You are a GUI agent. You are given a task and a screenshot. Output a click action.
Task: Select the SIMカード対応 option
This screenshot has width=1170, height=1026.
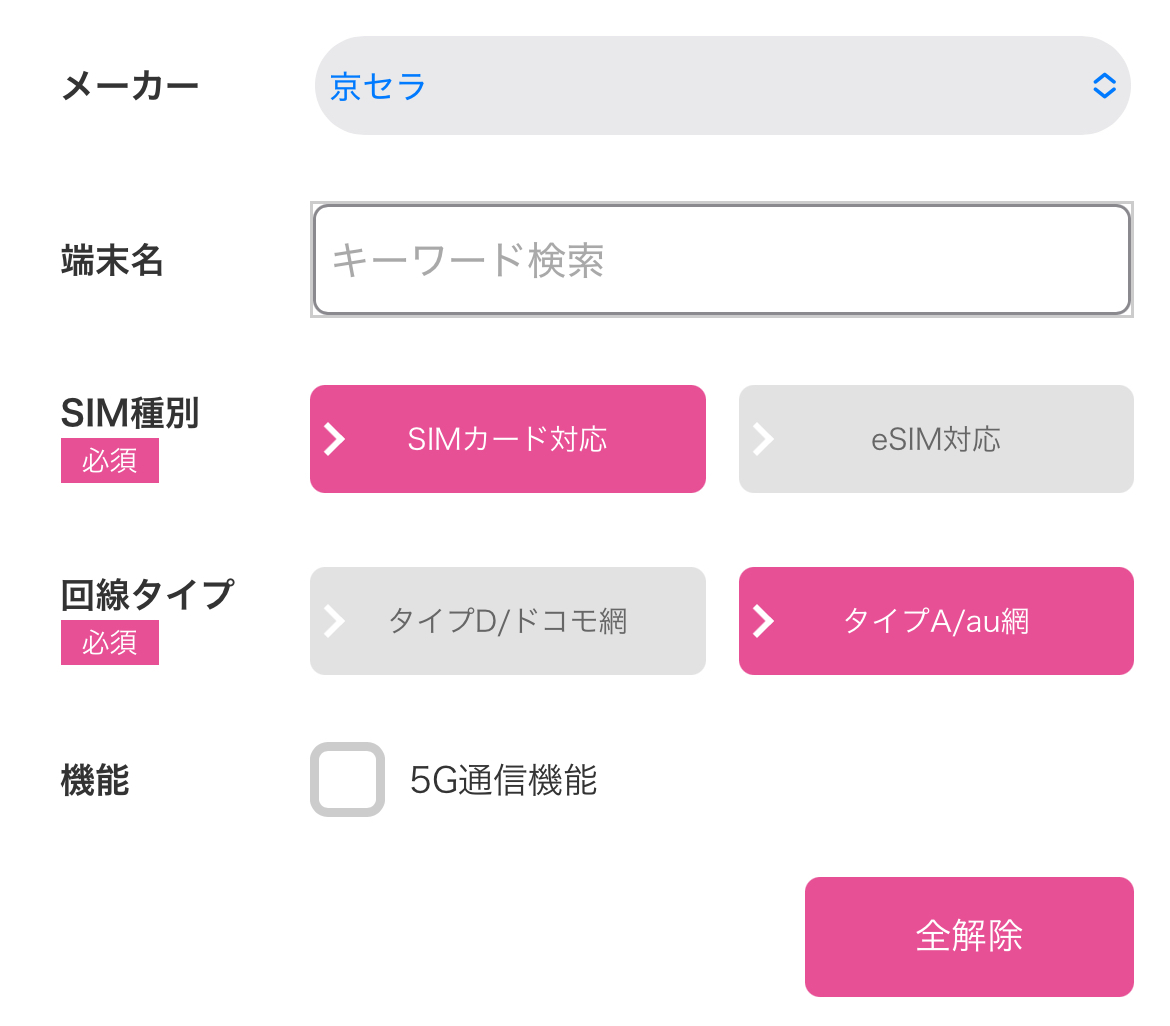(507, 439)
